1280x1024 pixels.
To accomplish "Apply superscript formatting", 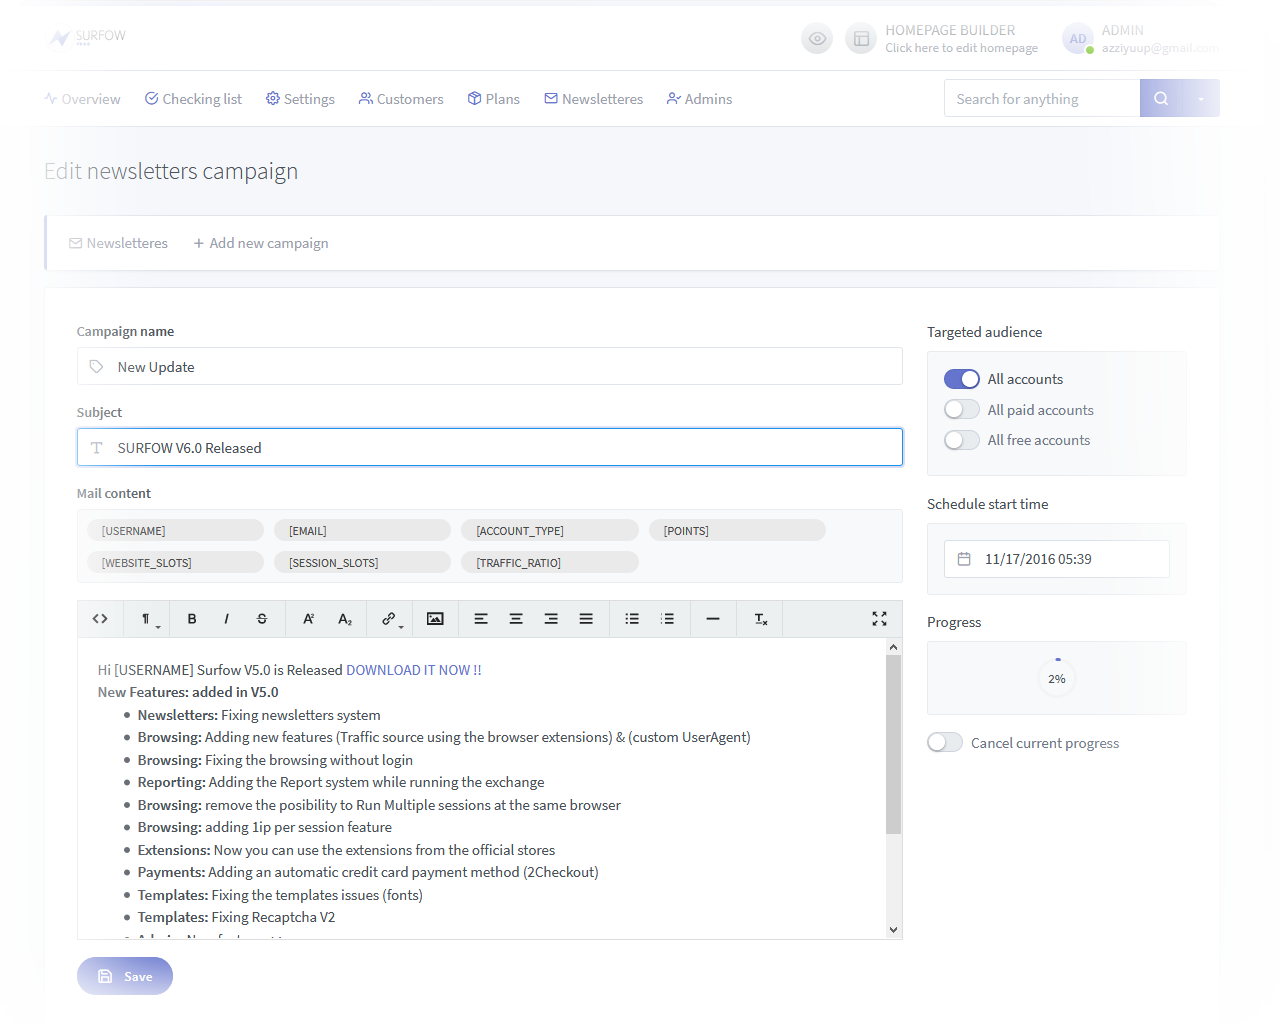I will pos(309,619).
